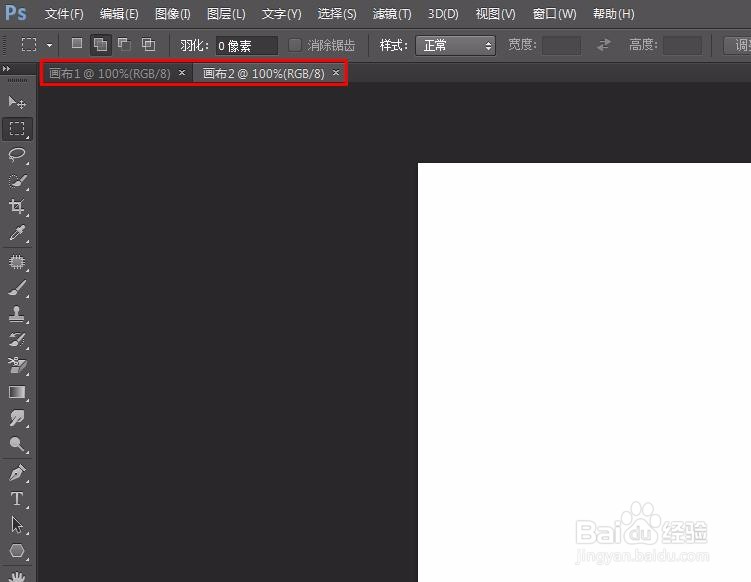Select the Lasso tool
Screen dimensions: 751x582
(17, 154)
